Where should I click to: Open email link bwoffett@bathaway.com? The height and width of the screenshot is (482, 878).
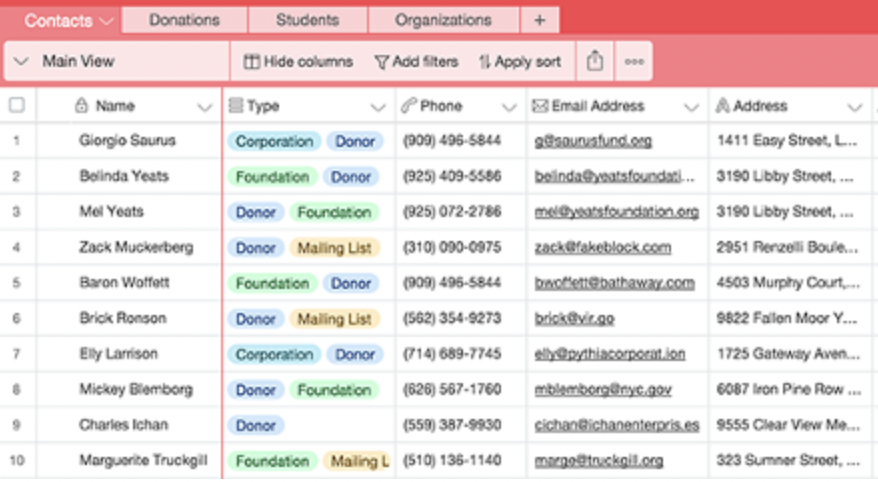coord(614,283)
